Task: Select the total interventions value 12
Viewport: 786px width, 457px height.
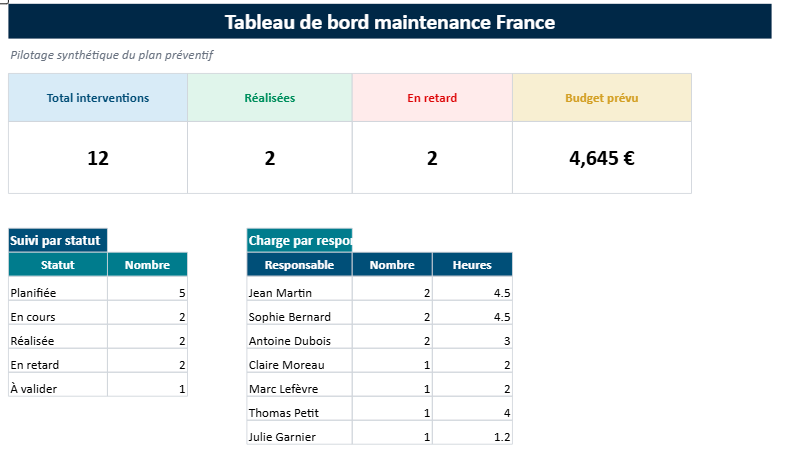Action: (98, 158)
